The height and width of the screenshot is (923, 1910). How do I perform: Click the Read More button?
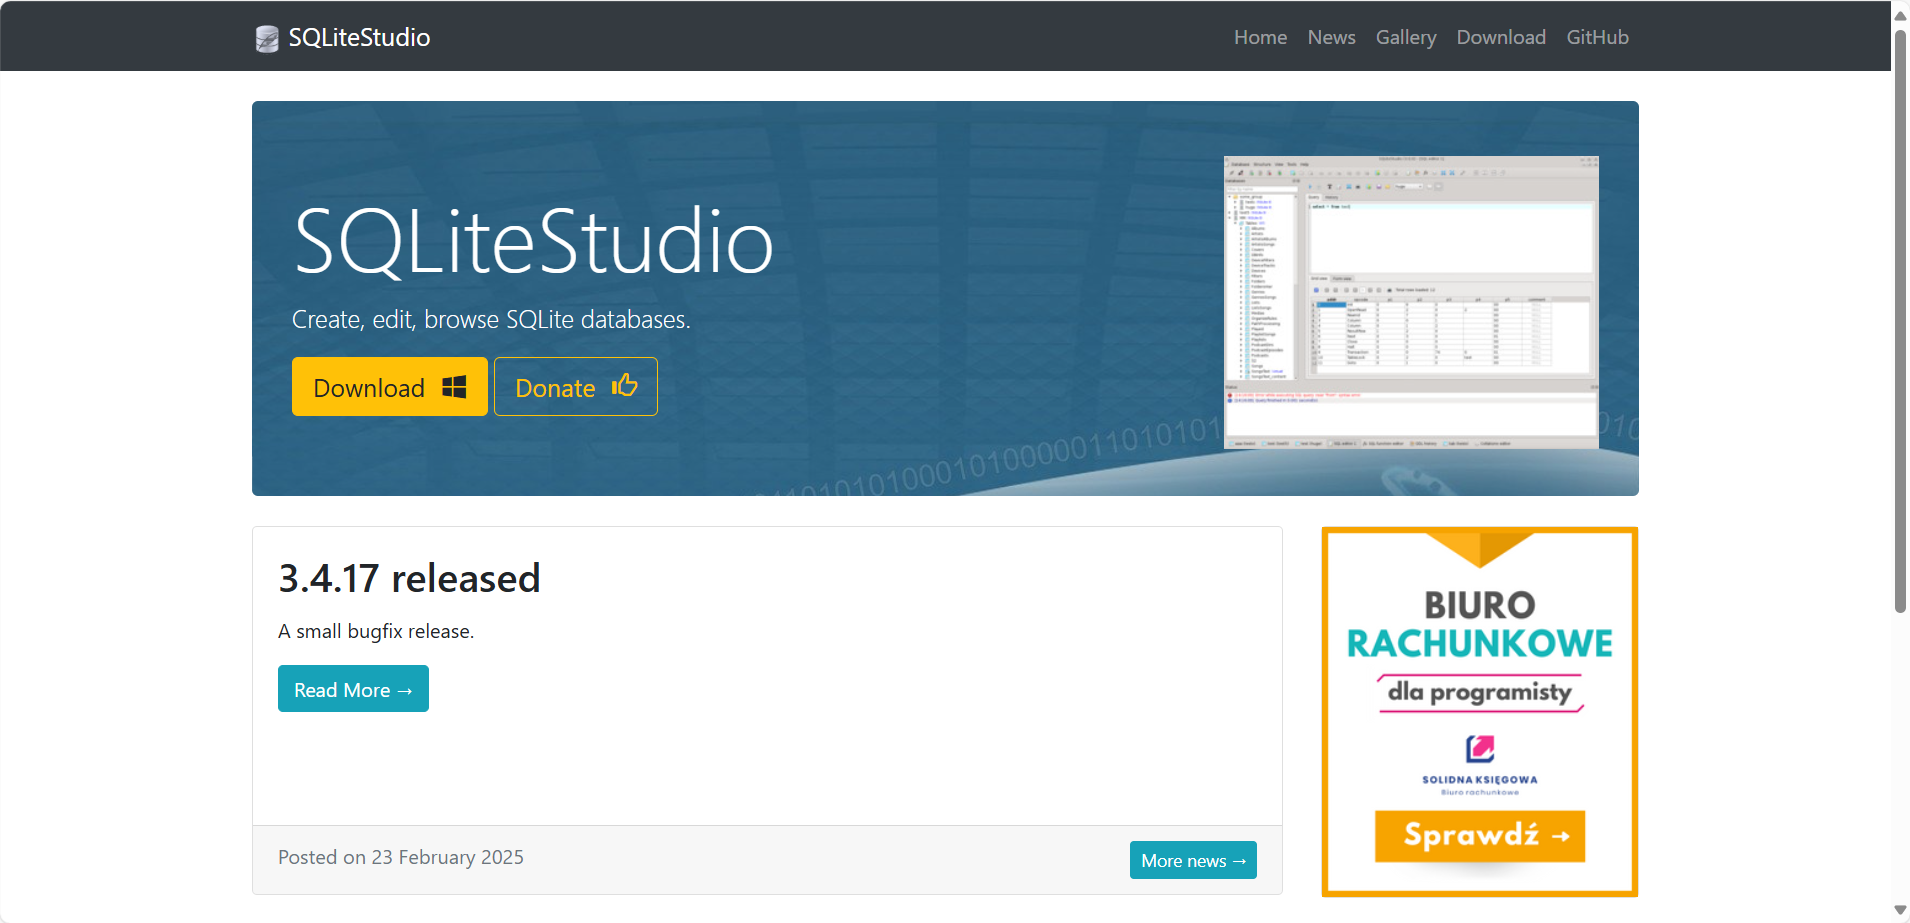point(353,689)
